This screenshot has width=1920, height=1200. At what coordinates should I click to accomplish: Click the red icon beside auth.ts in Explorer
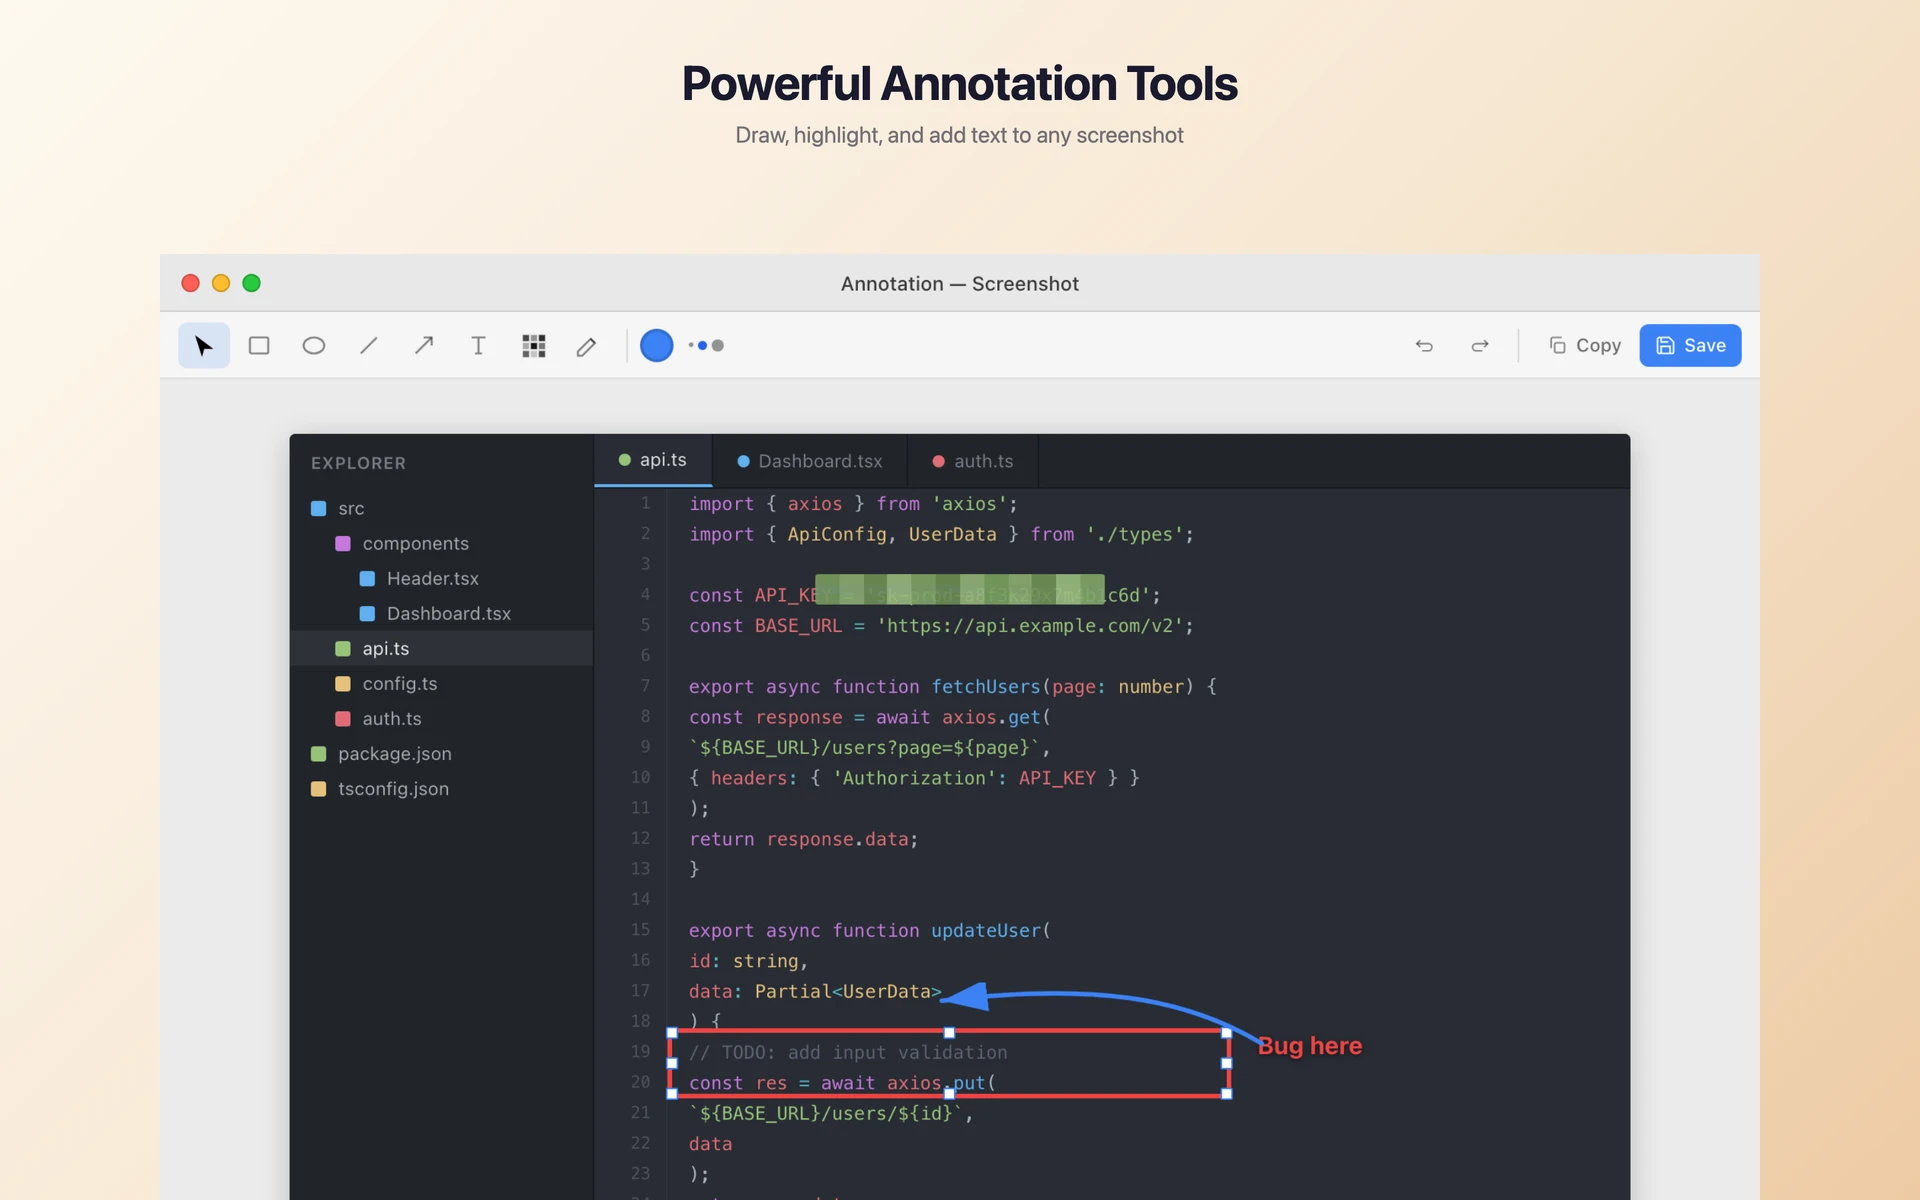[x=343, y=718]
